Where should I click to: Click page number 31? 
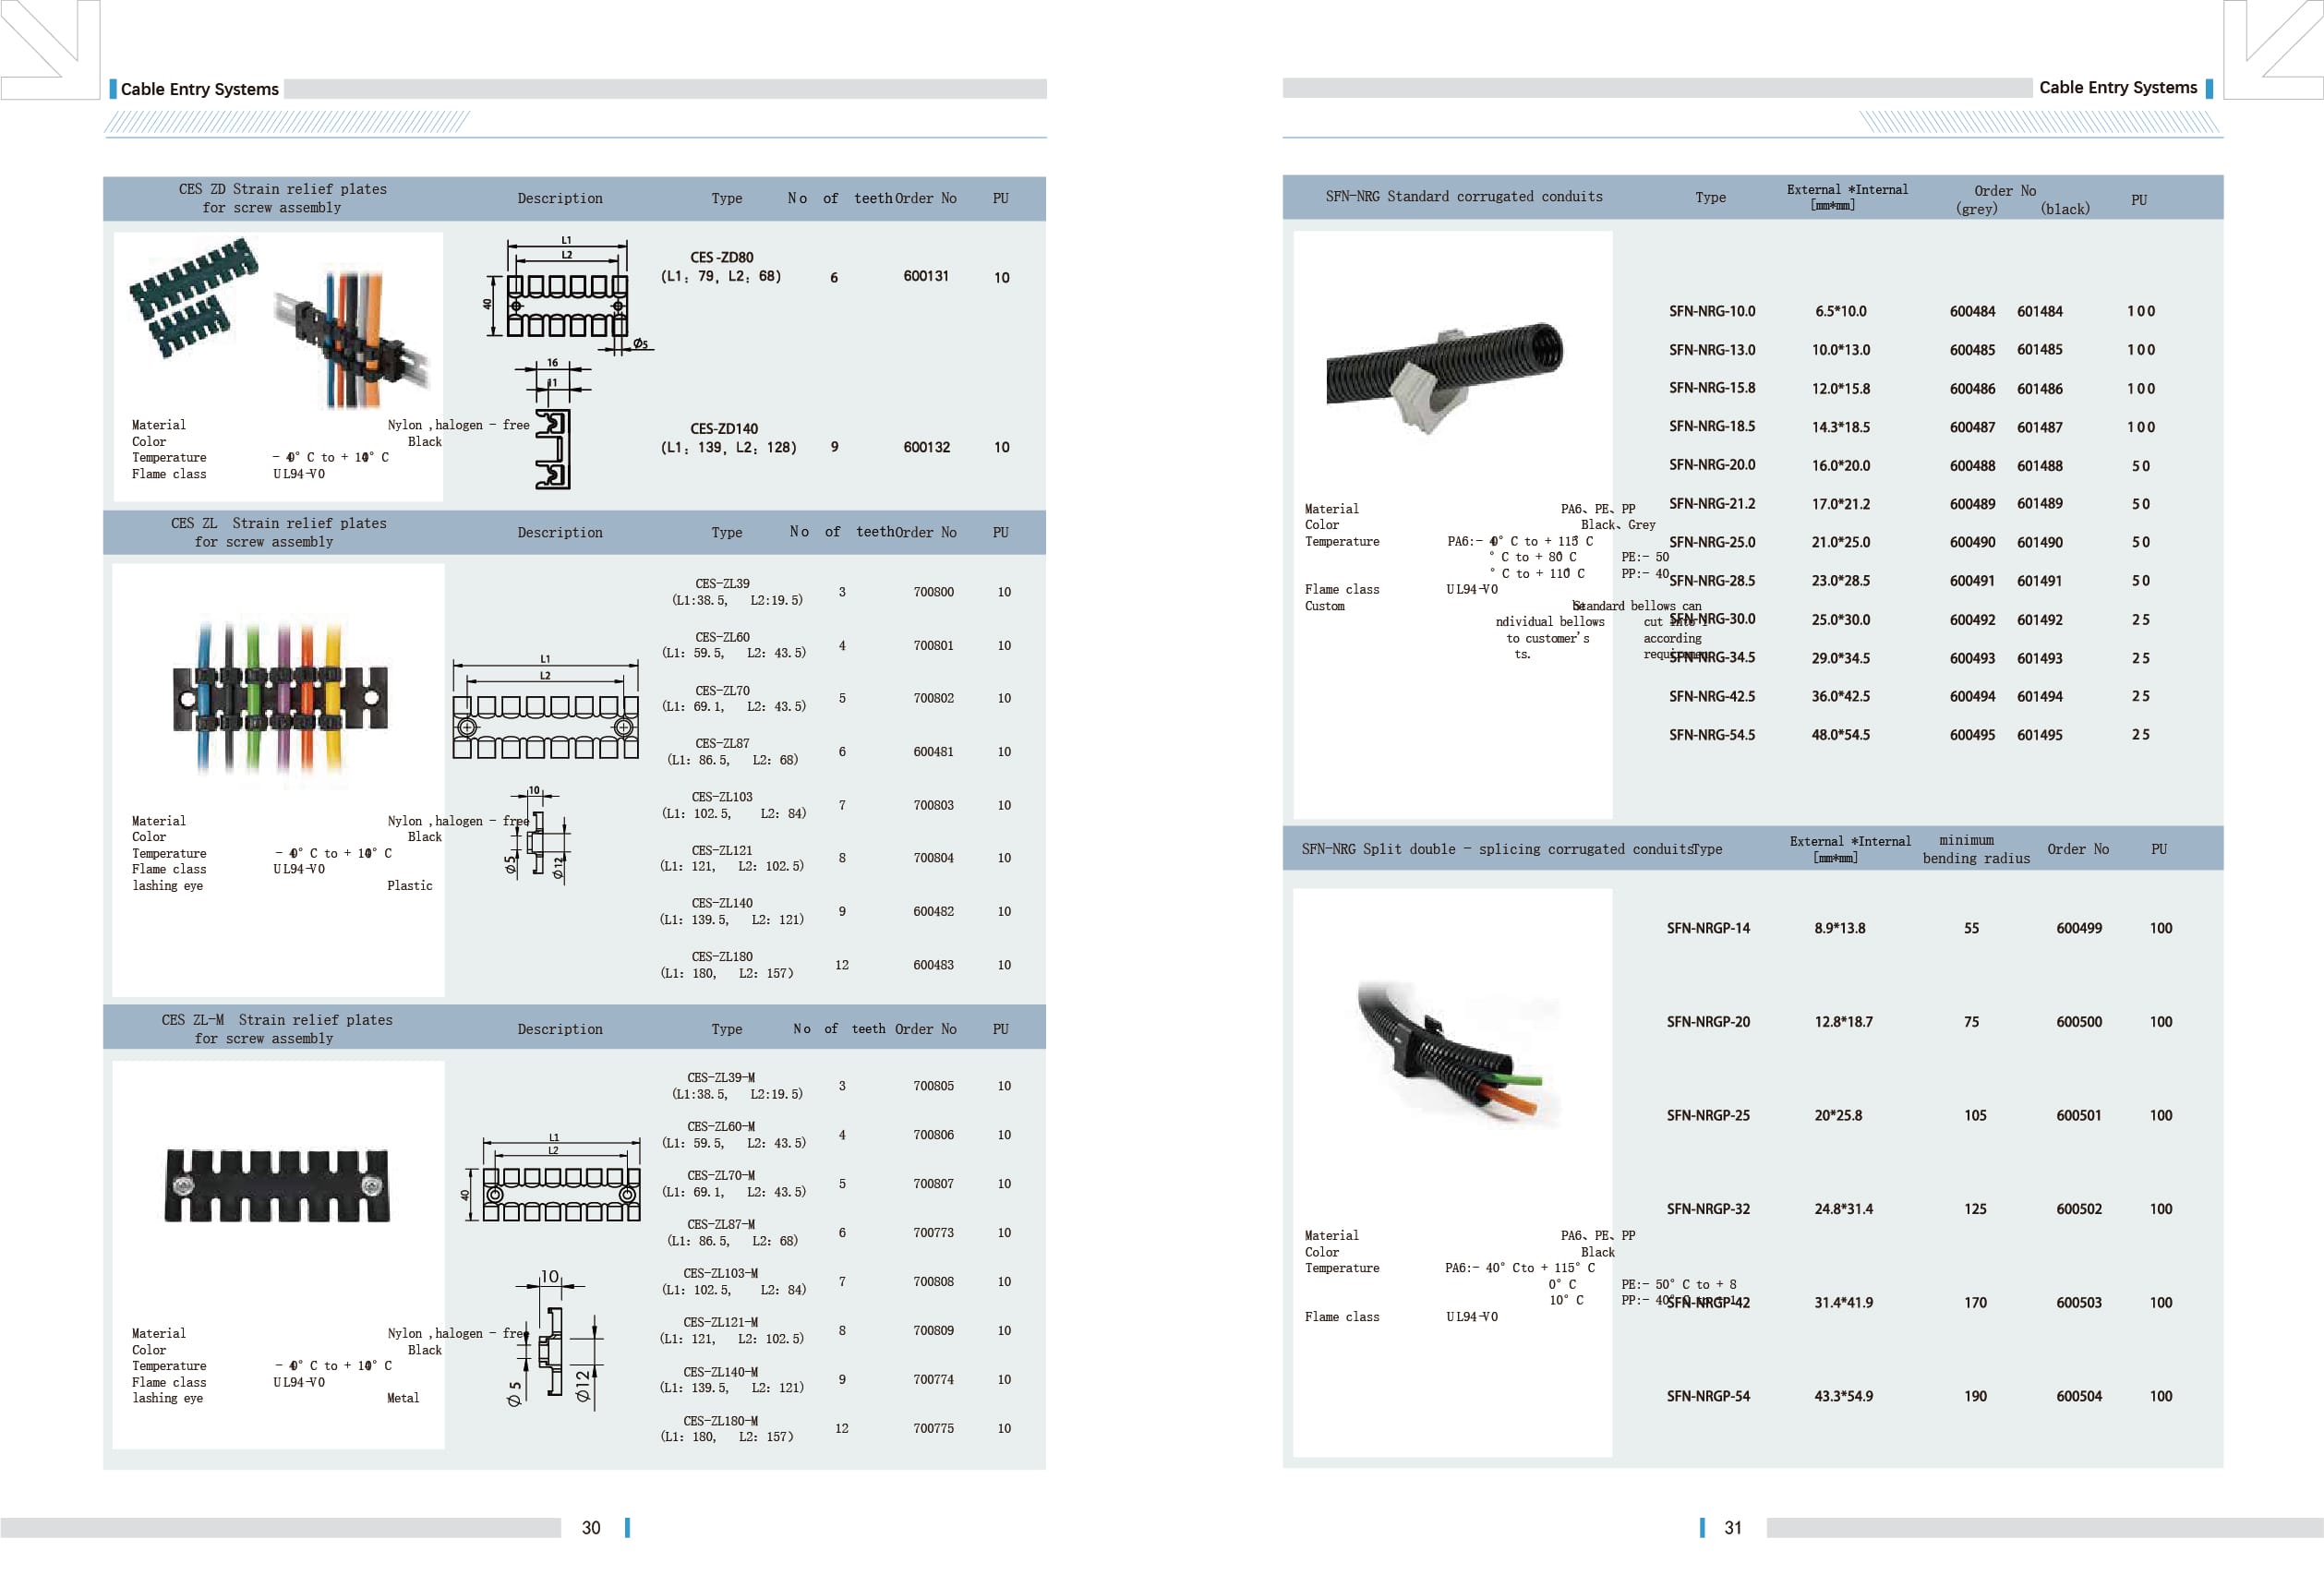tap(1732, 1527)
